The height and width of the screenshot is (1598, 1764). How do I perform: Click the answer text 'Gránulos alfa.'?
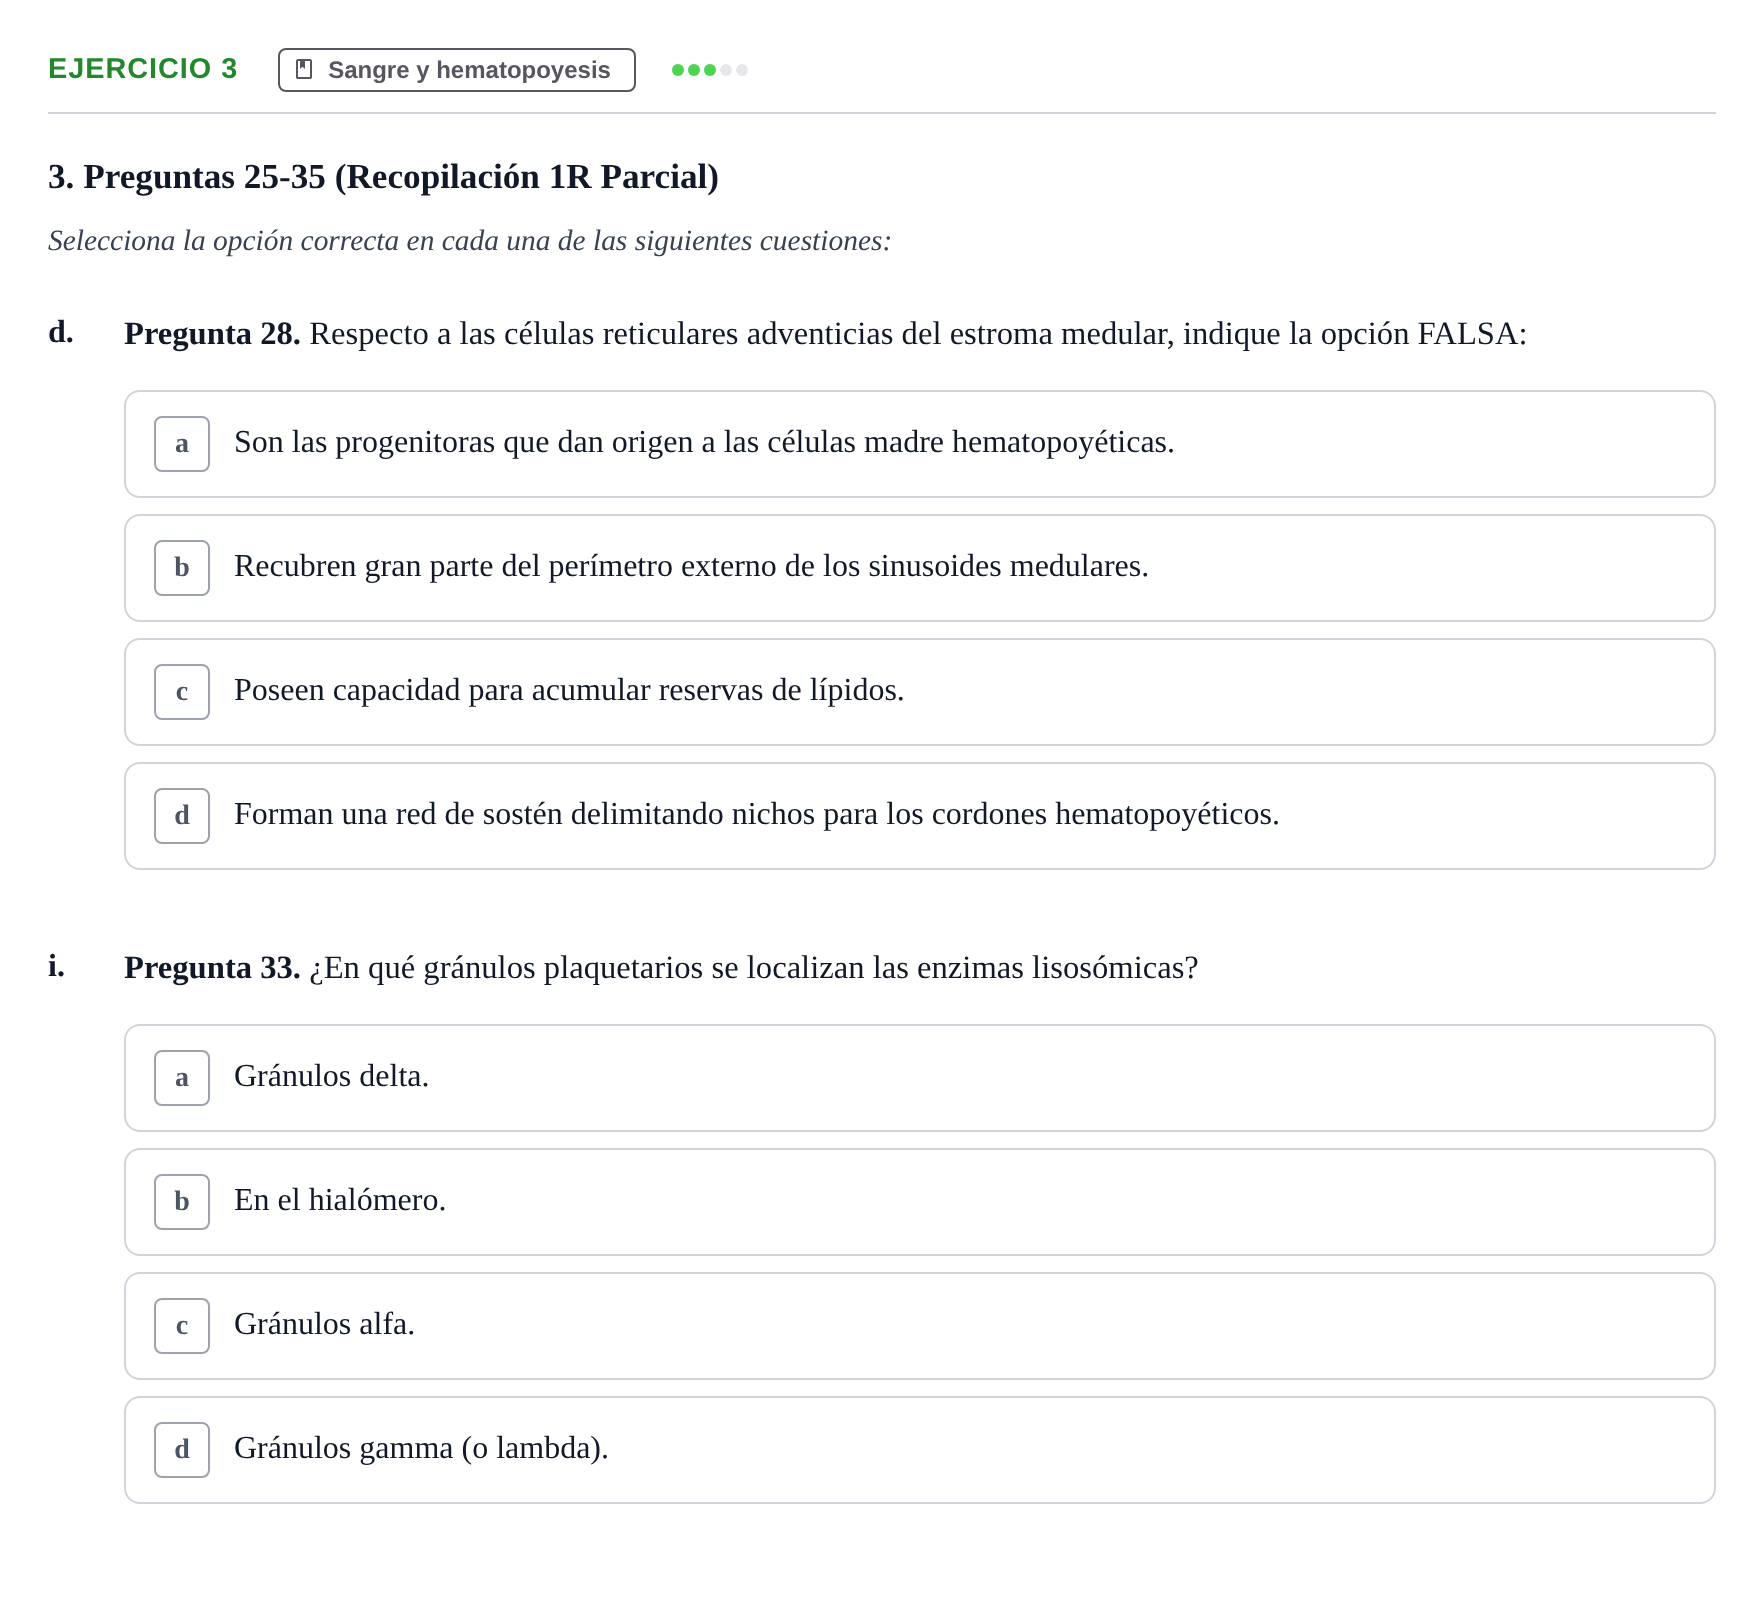[x=324, y=1324]
